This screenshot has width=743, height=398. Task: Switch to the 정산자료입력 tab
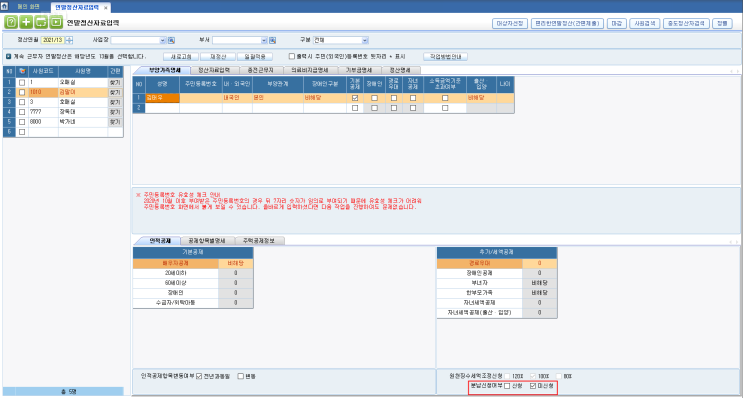pyautogui.click(x=214, y=70)
